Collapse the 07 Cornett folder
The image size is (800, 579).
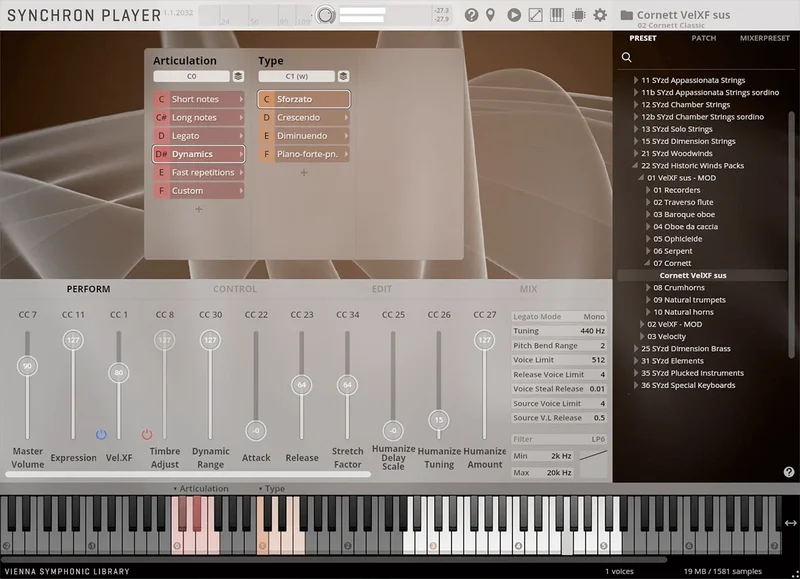coord(647,263)
